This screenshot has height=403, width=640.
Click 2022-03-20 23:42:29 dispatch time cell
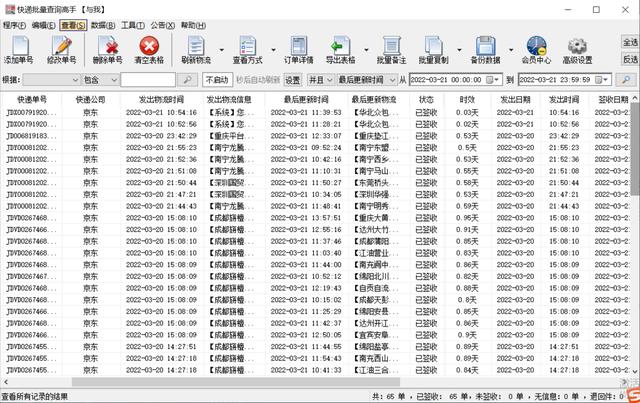[x=161, y=136]
